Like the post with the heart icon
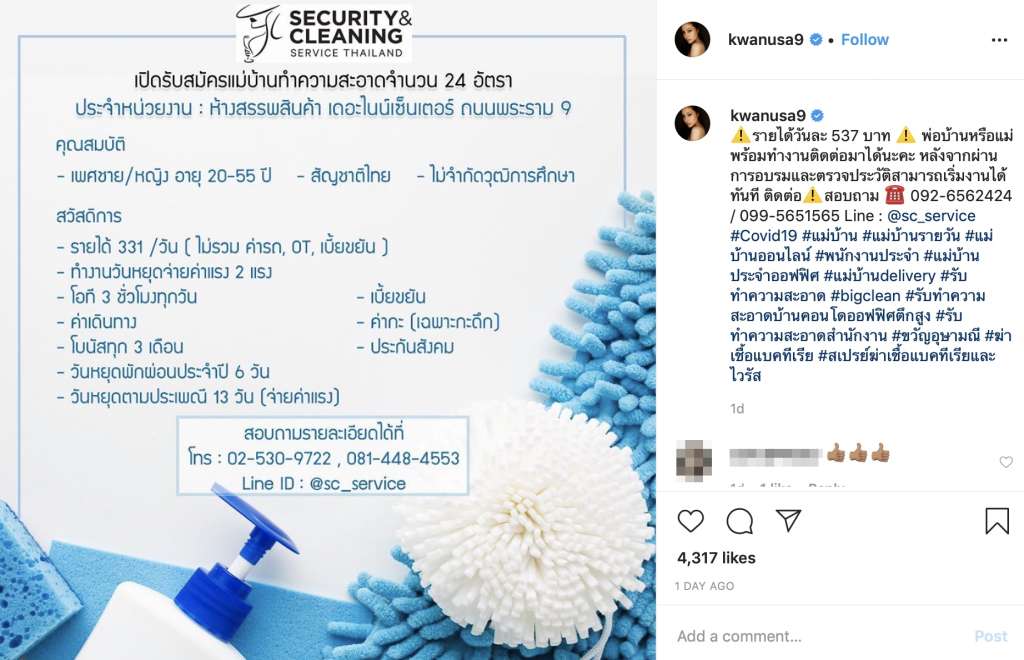1024x660 pixels. [690, 521]
